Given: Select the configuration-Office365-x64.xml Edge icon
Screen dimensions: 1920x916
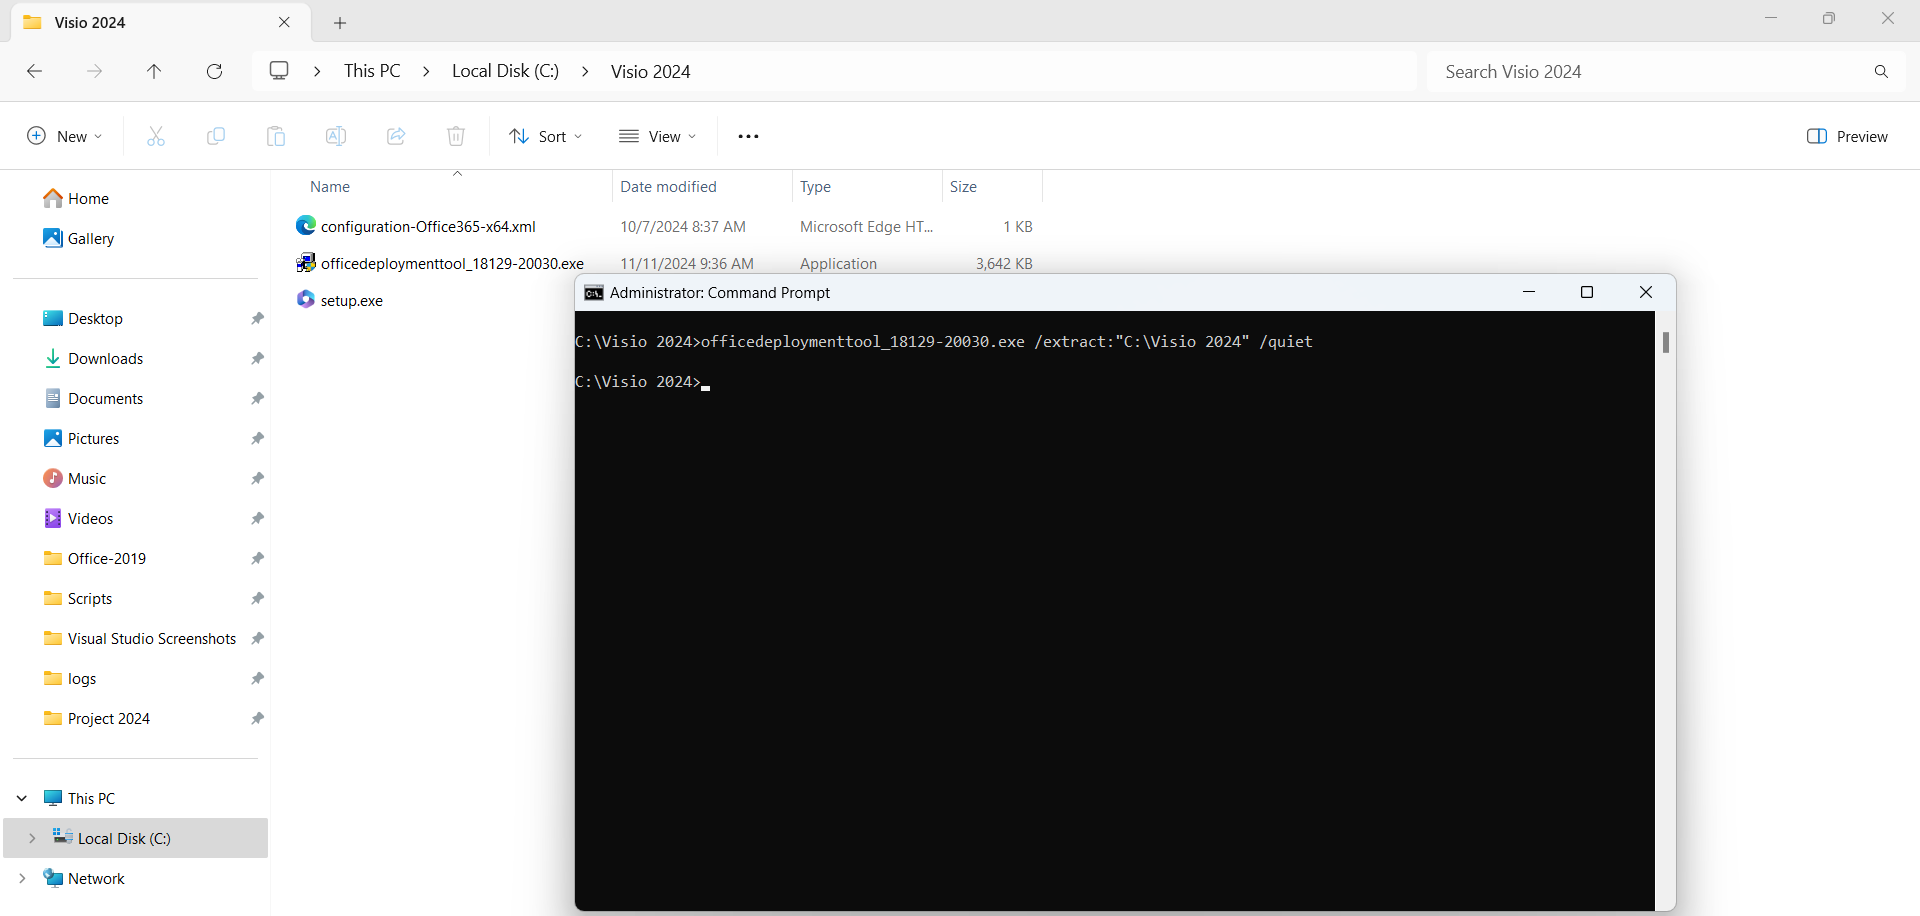Looking at the screenshot, I should click(306, 226).
